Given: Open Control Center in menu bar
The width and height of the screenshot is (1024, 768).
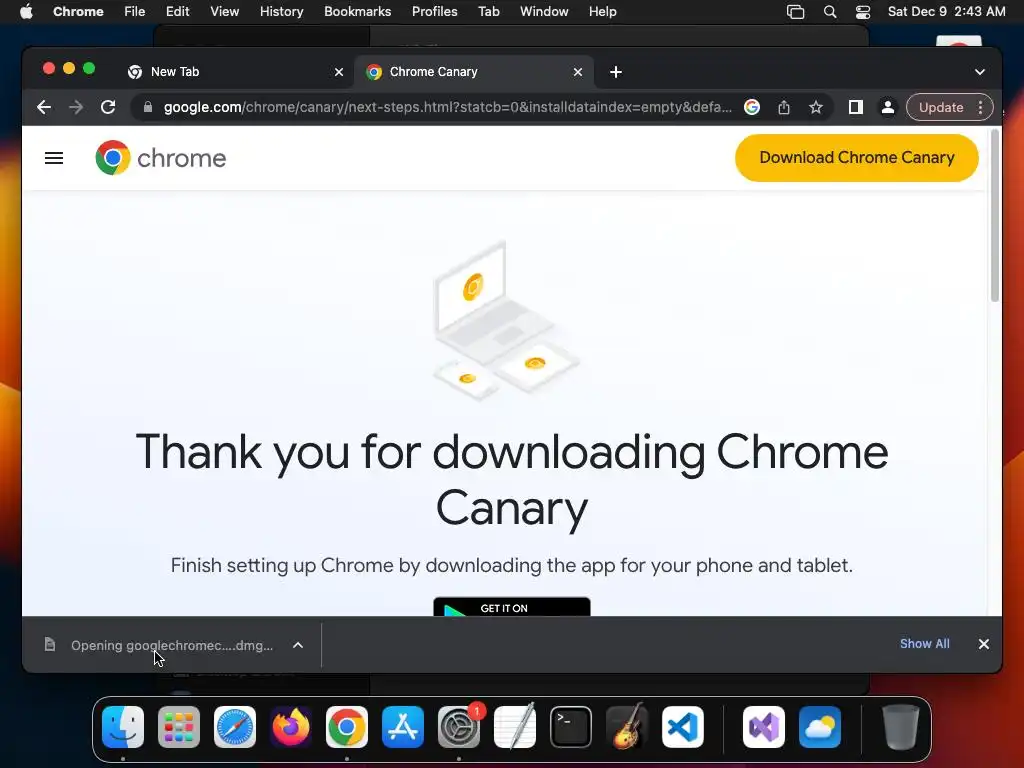Looking at the screenshot, I should [x=863, y=12].
